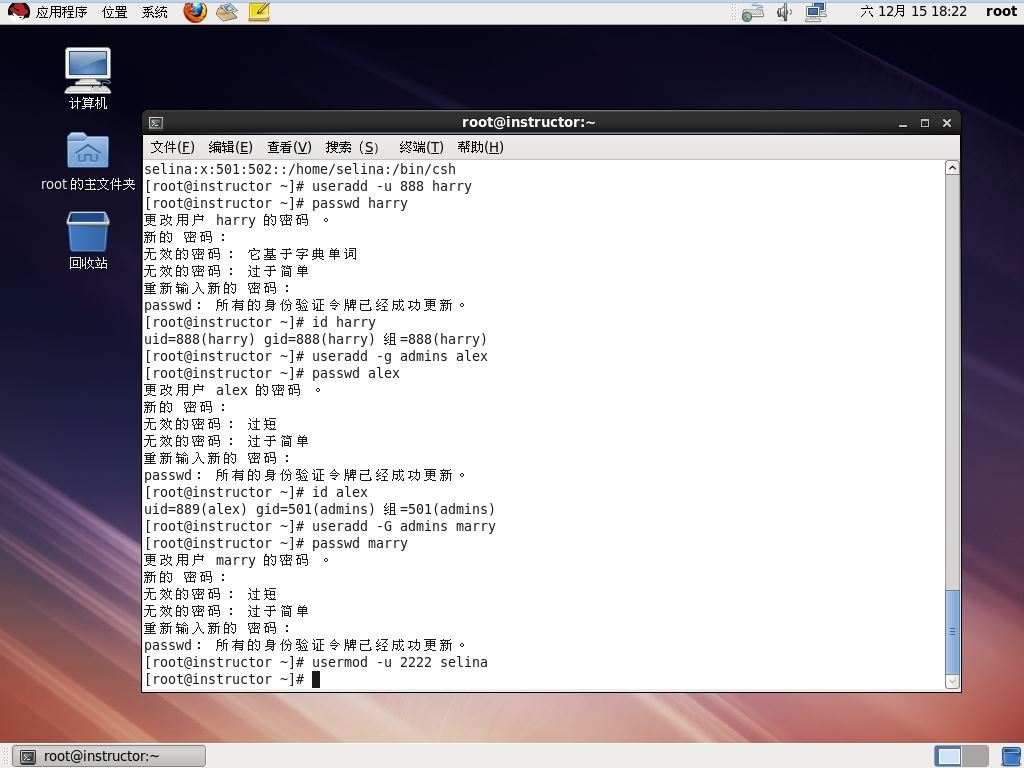The image size is (1024, 768).
Task: Click the root@instructor:~ taskbar button
Action: tap(109, 756)
